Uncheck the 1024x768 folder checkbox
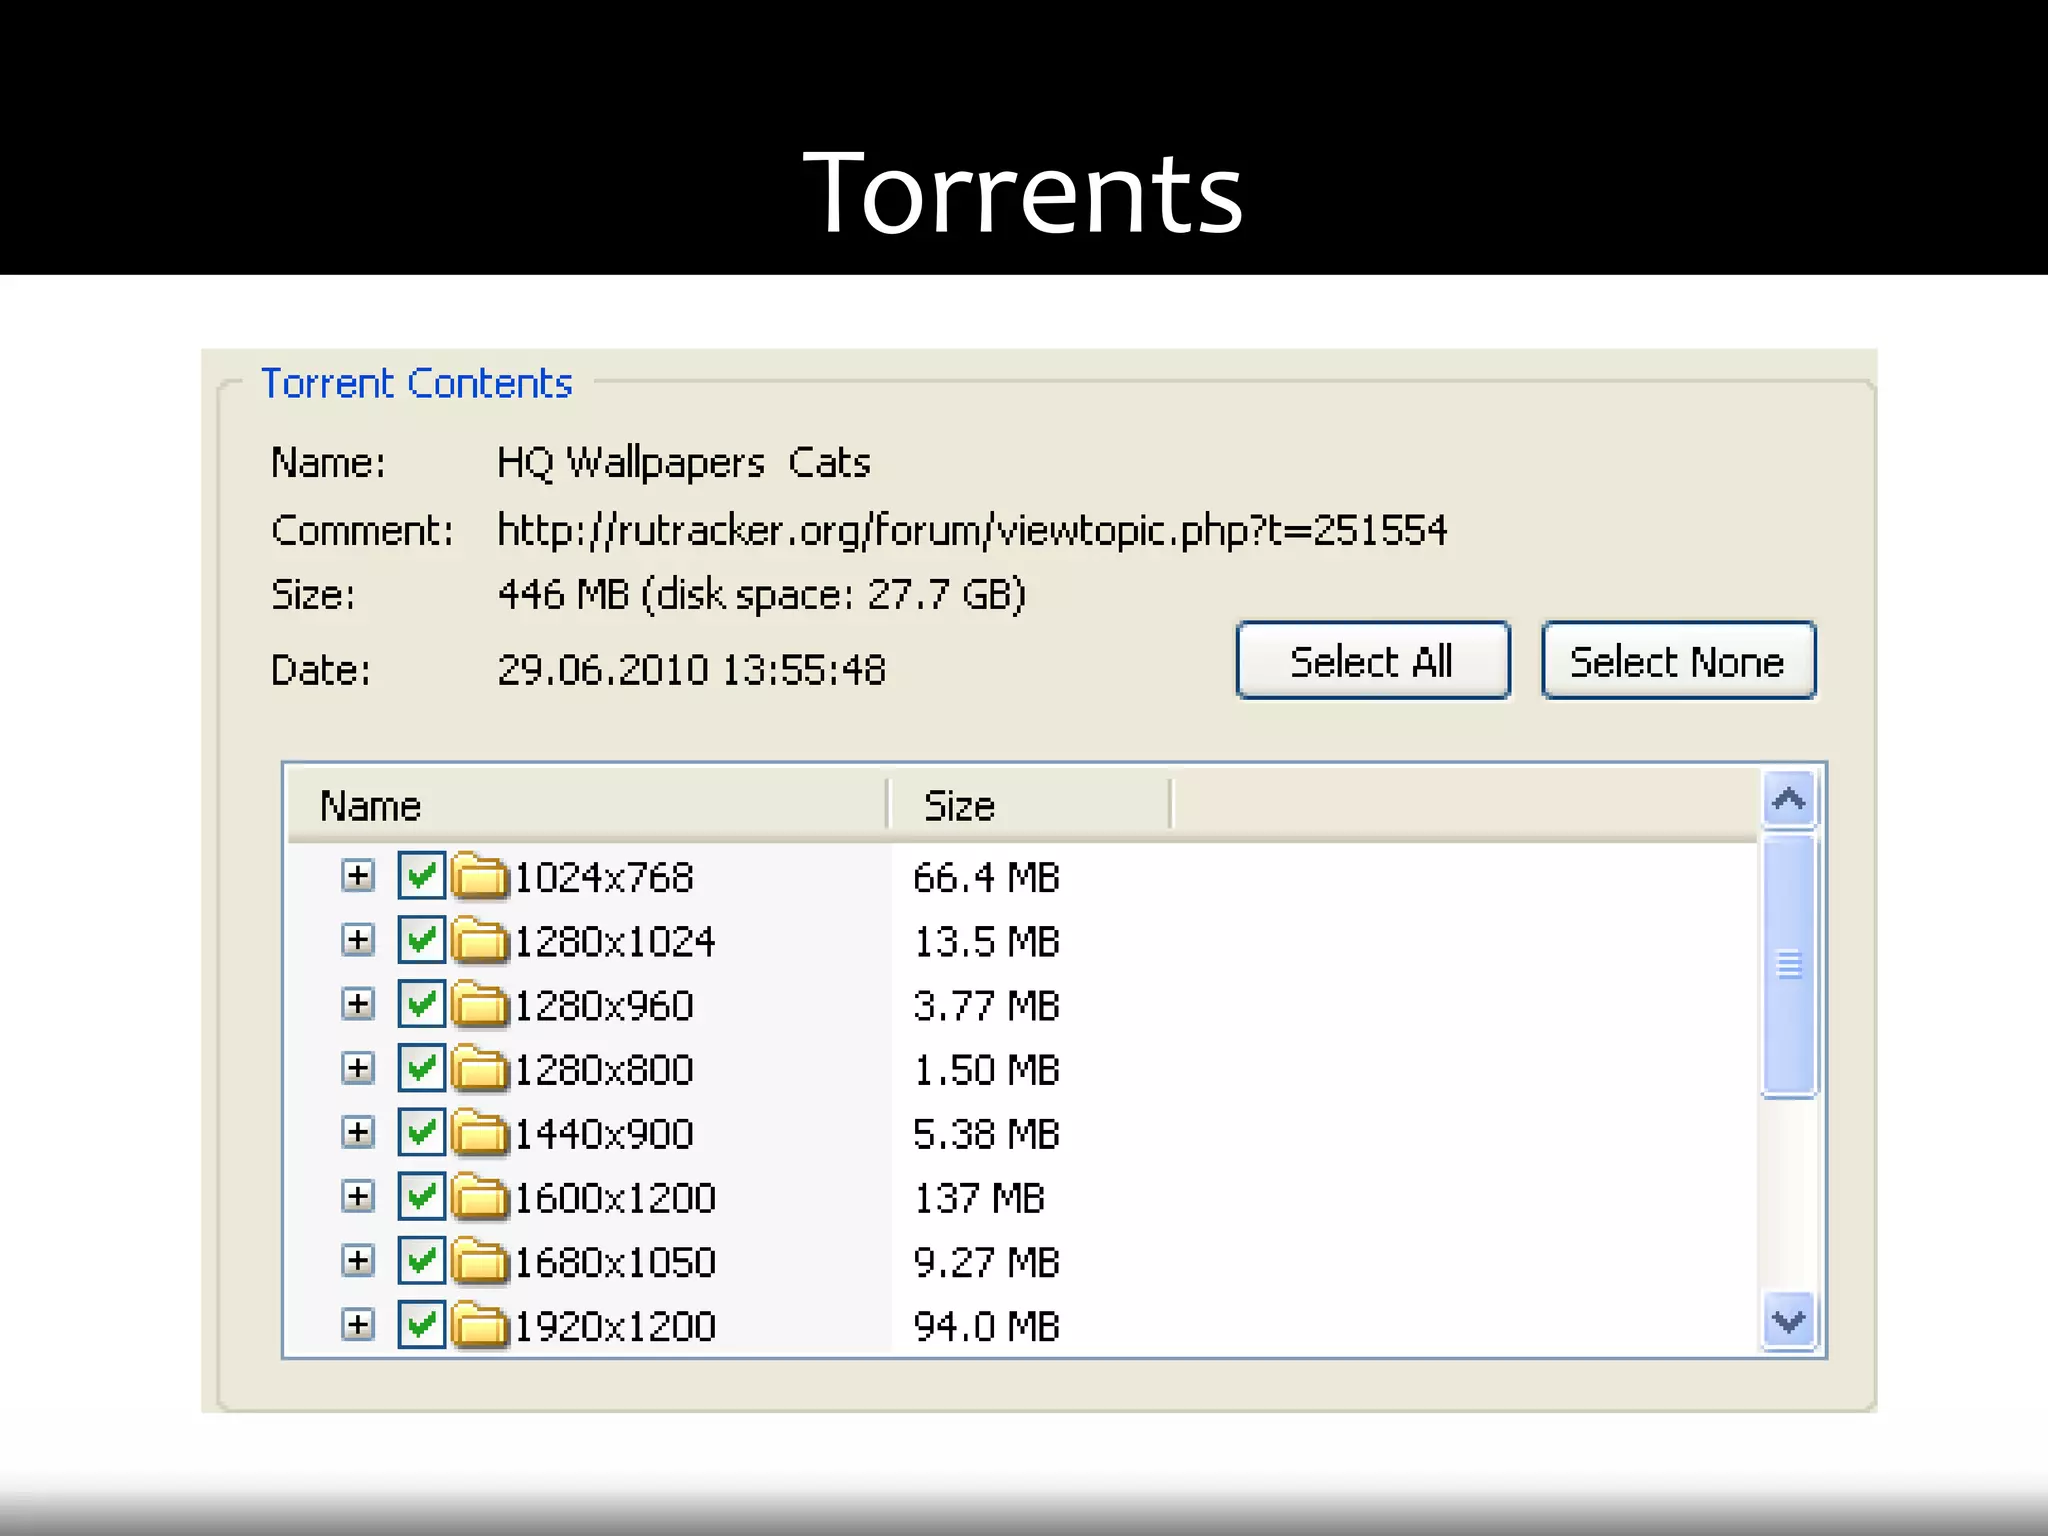 click(x=421, y=876)
